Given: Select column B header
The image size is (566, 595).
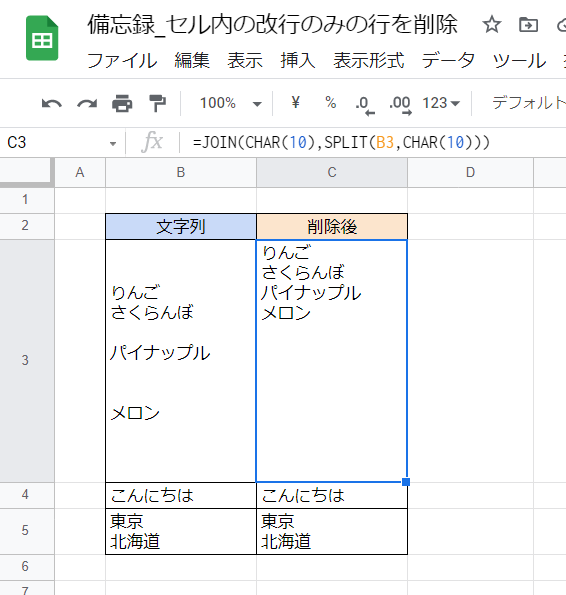Looking at the screenshot, I should click(x=181, y=172).
